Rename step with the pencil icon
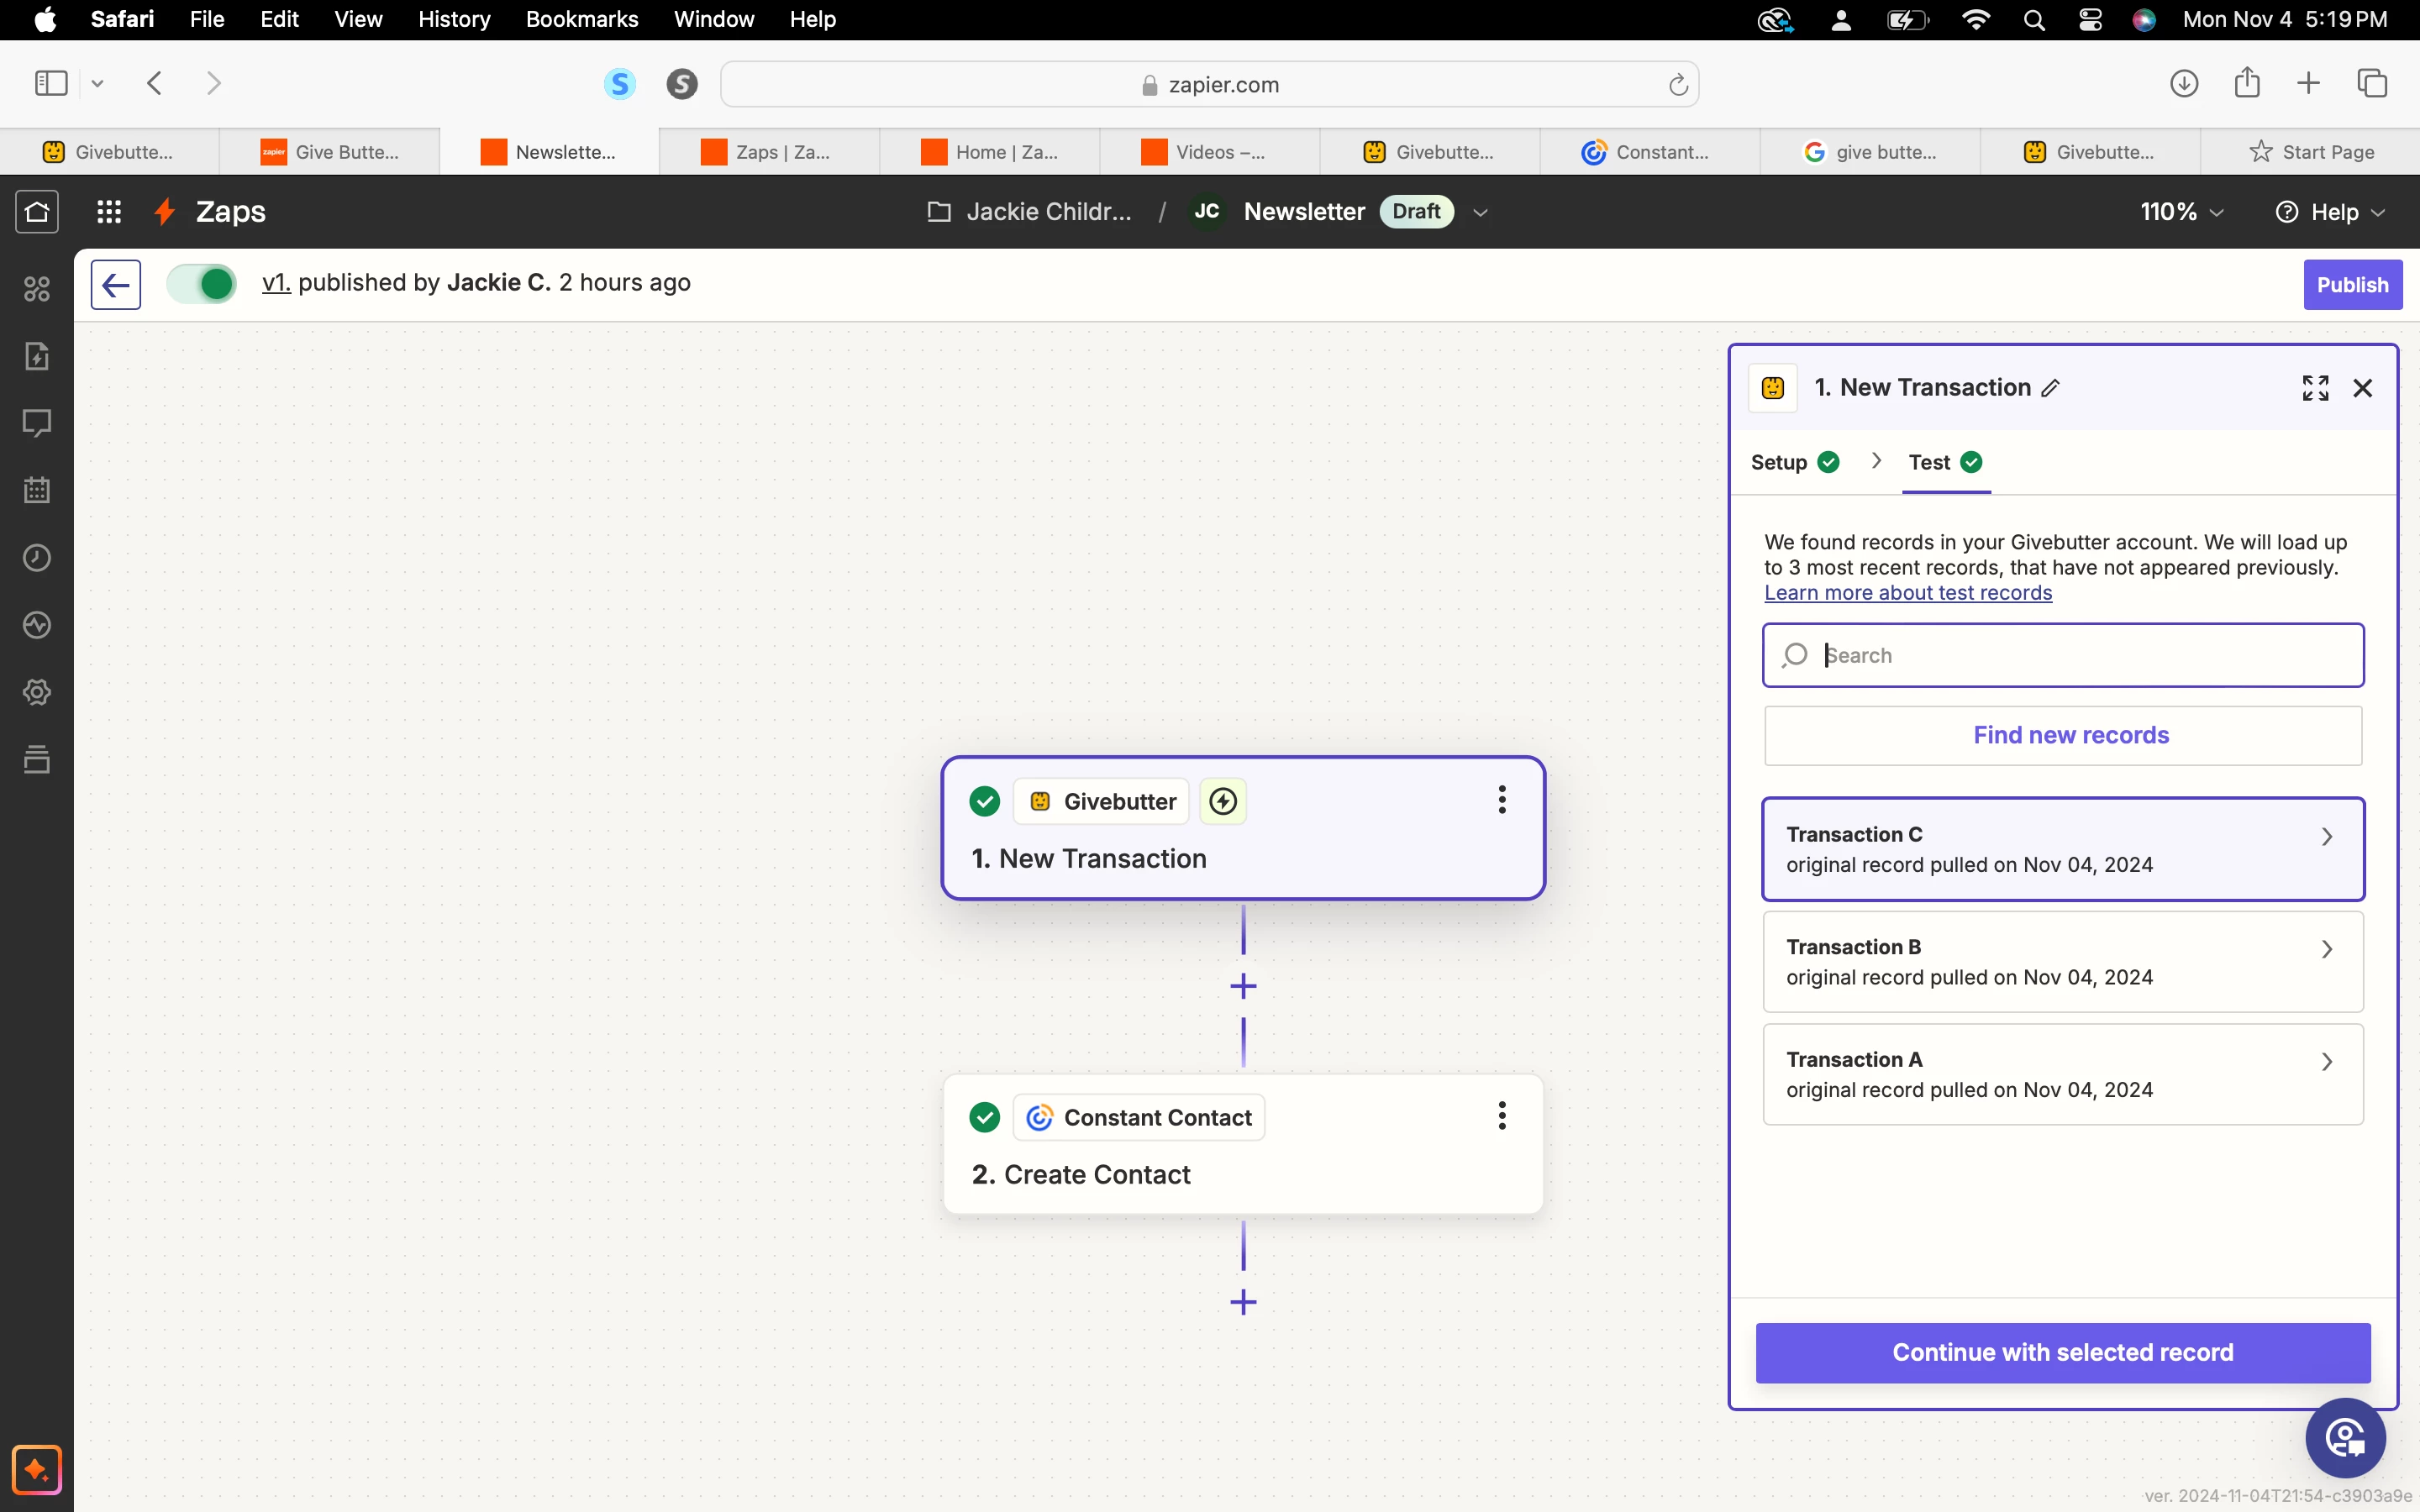Viewport: 2420px width, 1512px height. pyautogui.click(x=2051, y=389)
